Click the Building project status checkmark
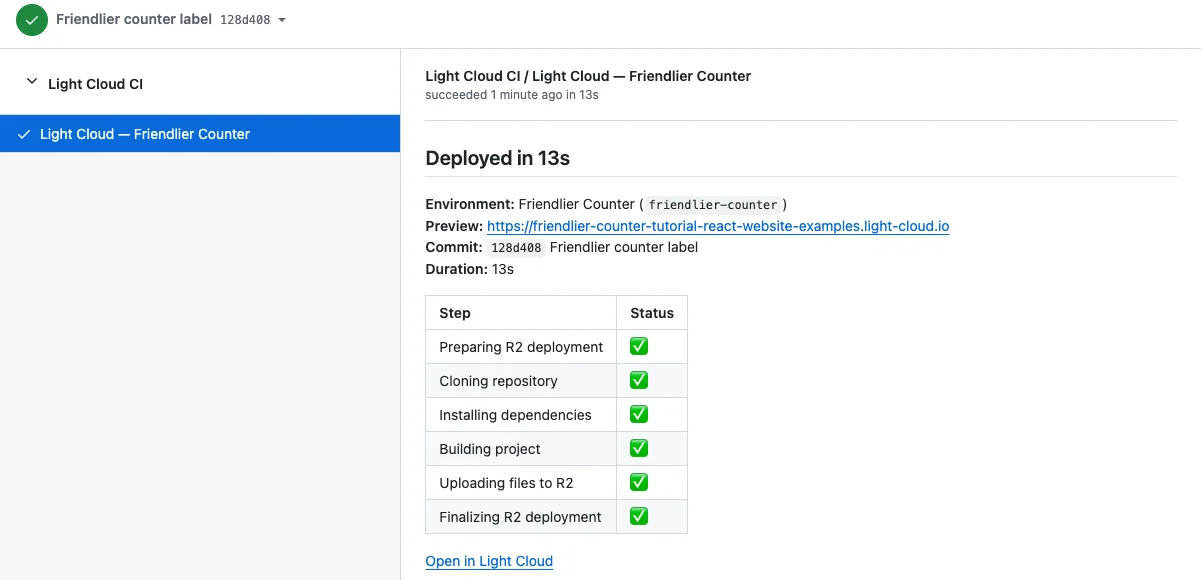Screen dimensions: 1202x580 [639, 448]
